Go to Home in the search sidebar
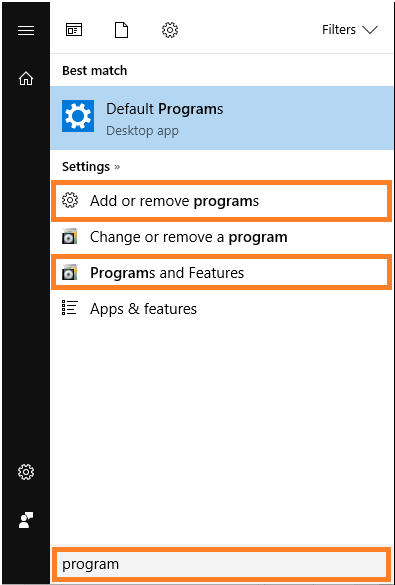Screen dimensions: 395x585 (x=26, y=78)
